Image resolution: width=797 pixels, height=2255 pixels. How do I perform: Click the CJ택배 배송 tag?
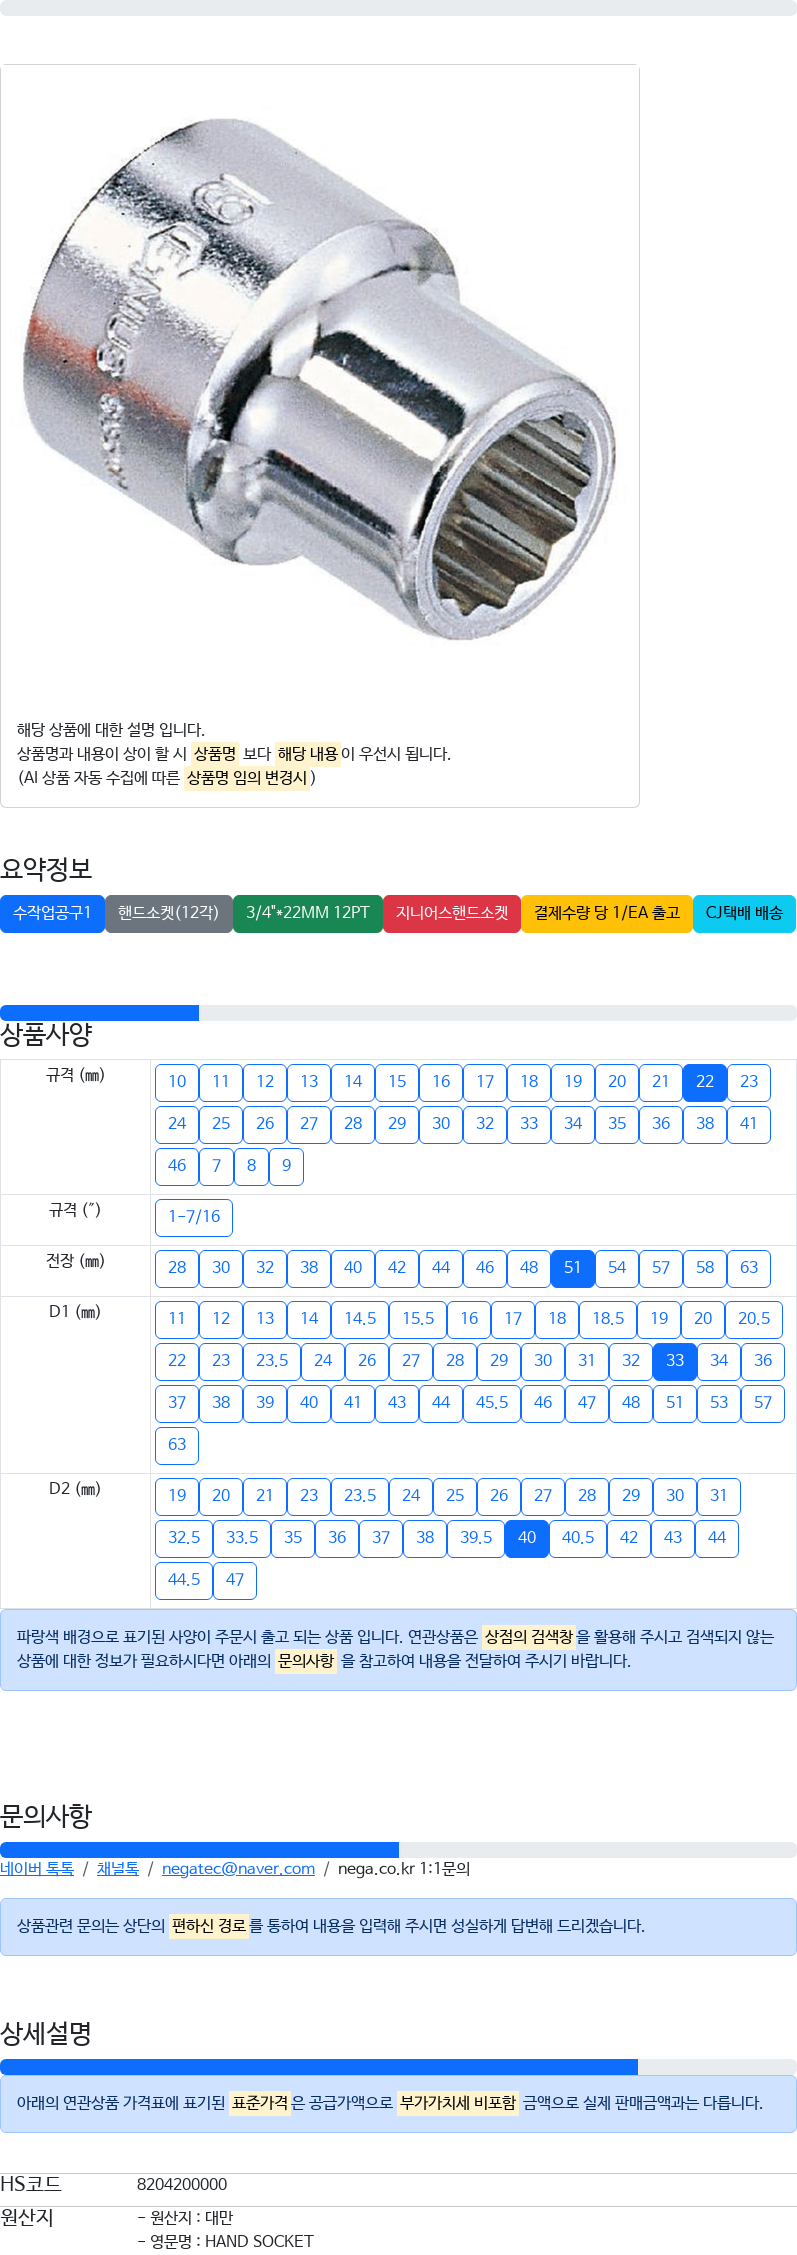(x=744, y=913)
